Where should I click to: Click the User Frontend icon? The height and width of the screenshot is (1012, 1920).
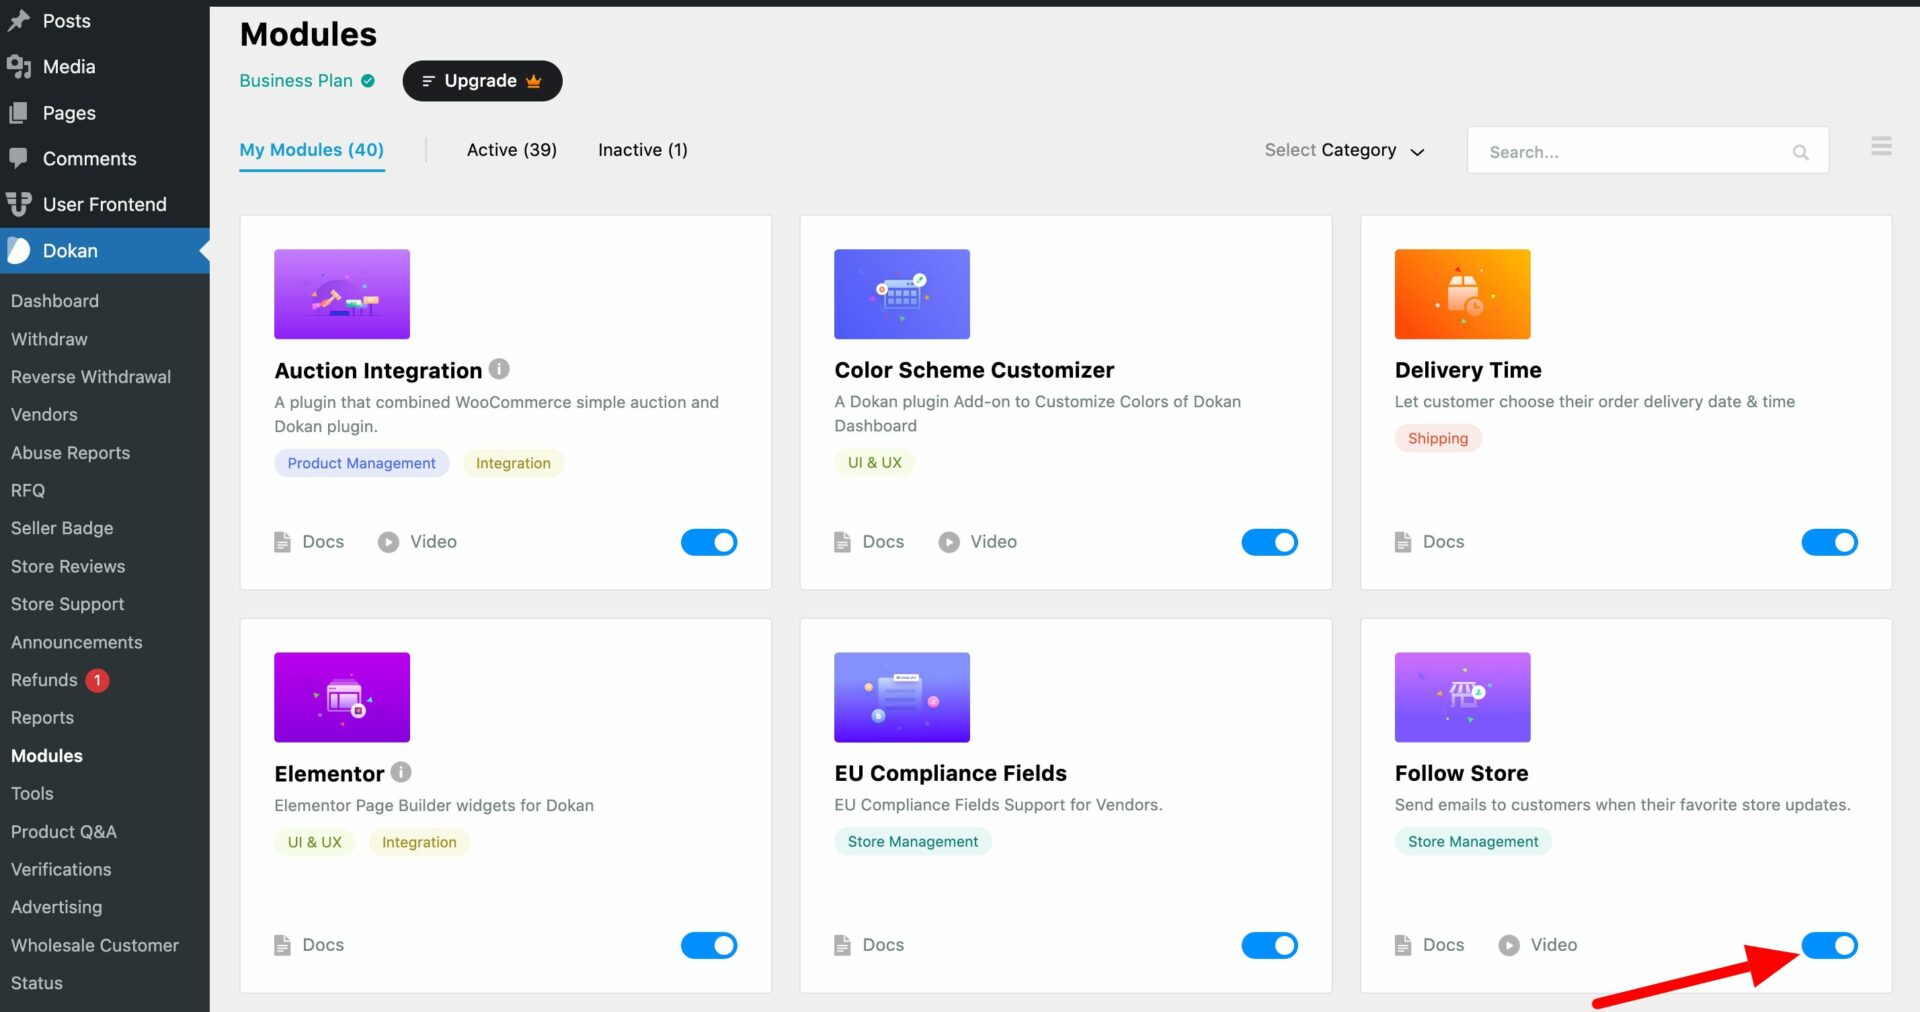pyautogui.click(x=19, y=204)
